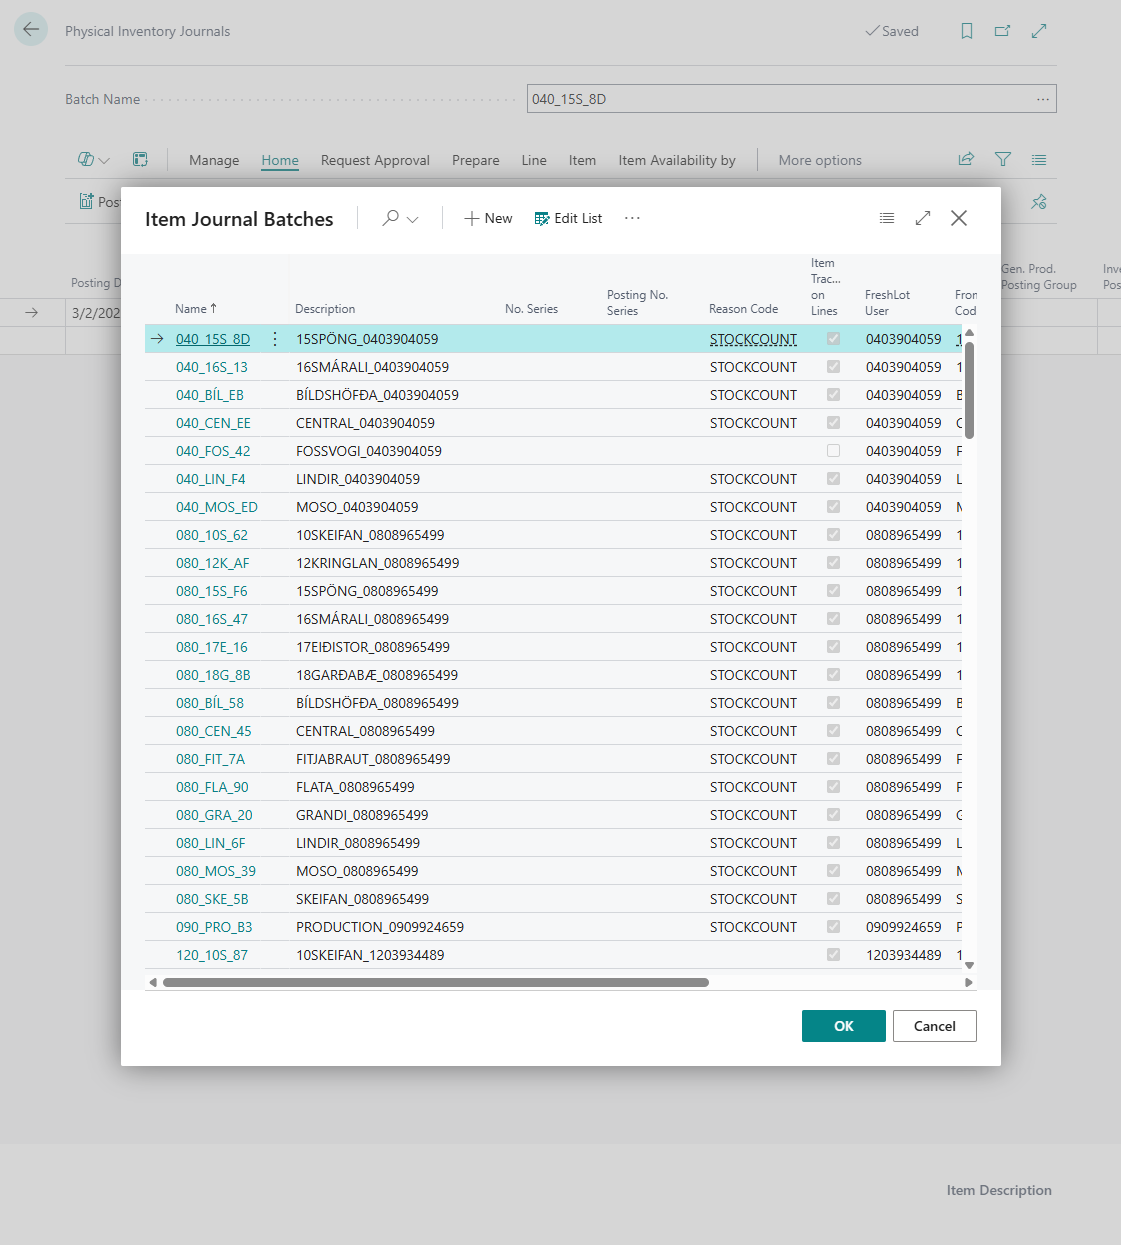Click the Posting No. Series column header
The height and width of the screenshot is (1245, 1121).
(x=637, y=303)
